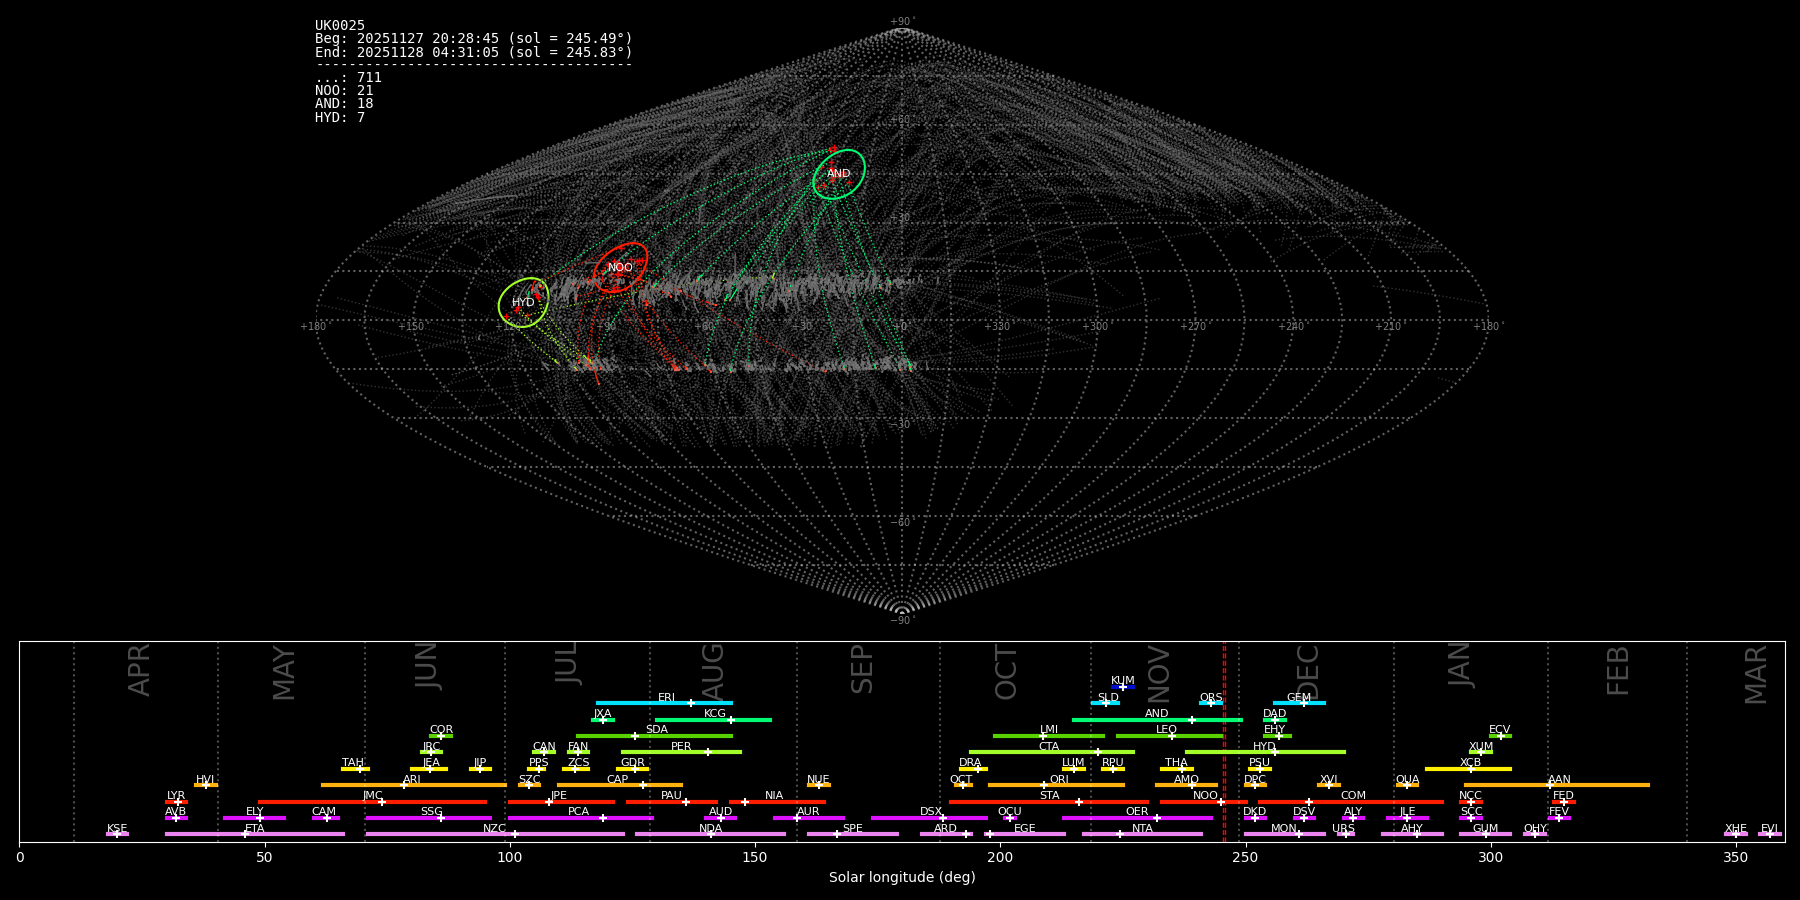Click the HYD shower bar on timeline
Image resolution: width=1800 pixels, height=900 pixels.
pyautogui.click(x=1265, y=752)
